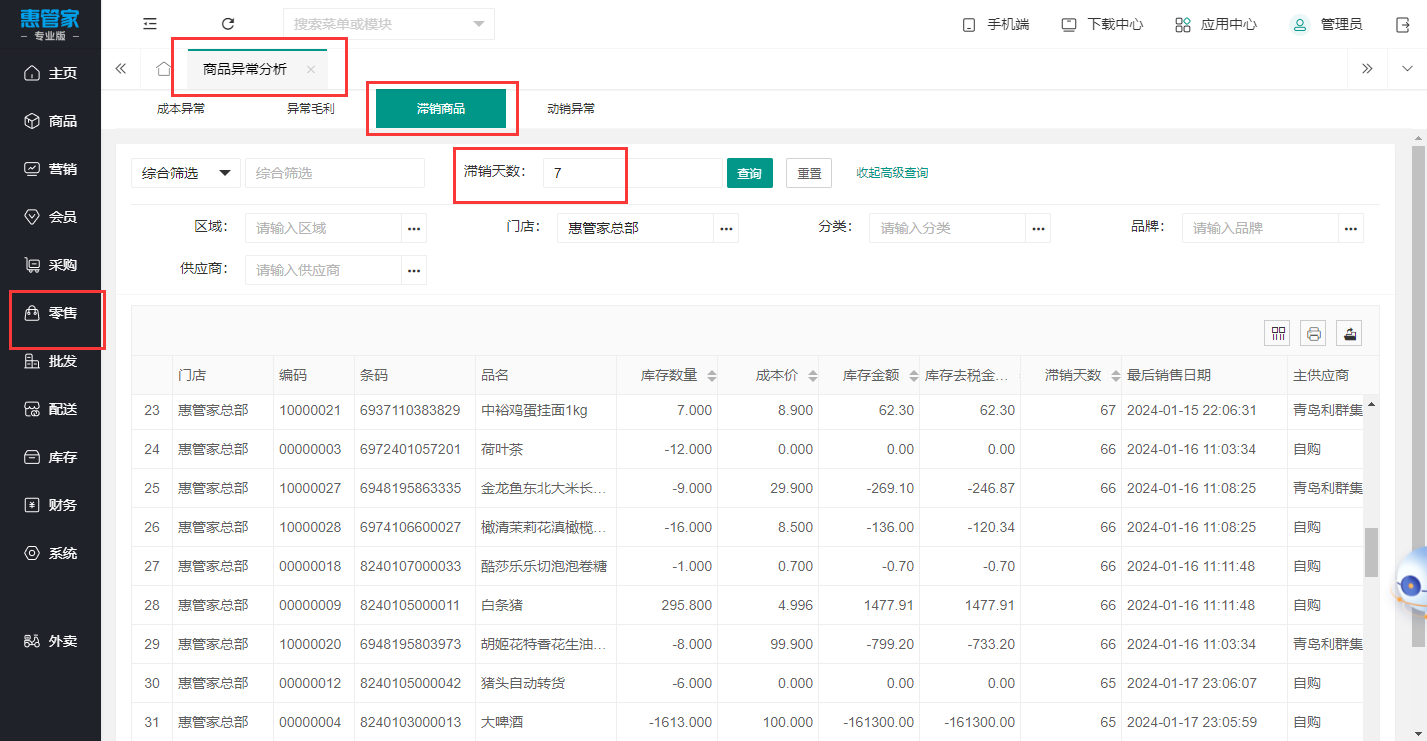Go to home tab via house icon

[164, 69]
